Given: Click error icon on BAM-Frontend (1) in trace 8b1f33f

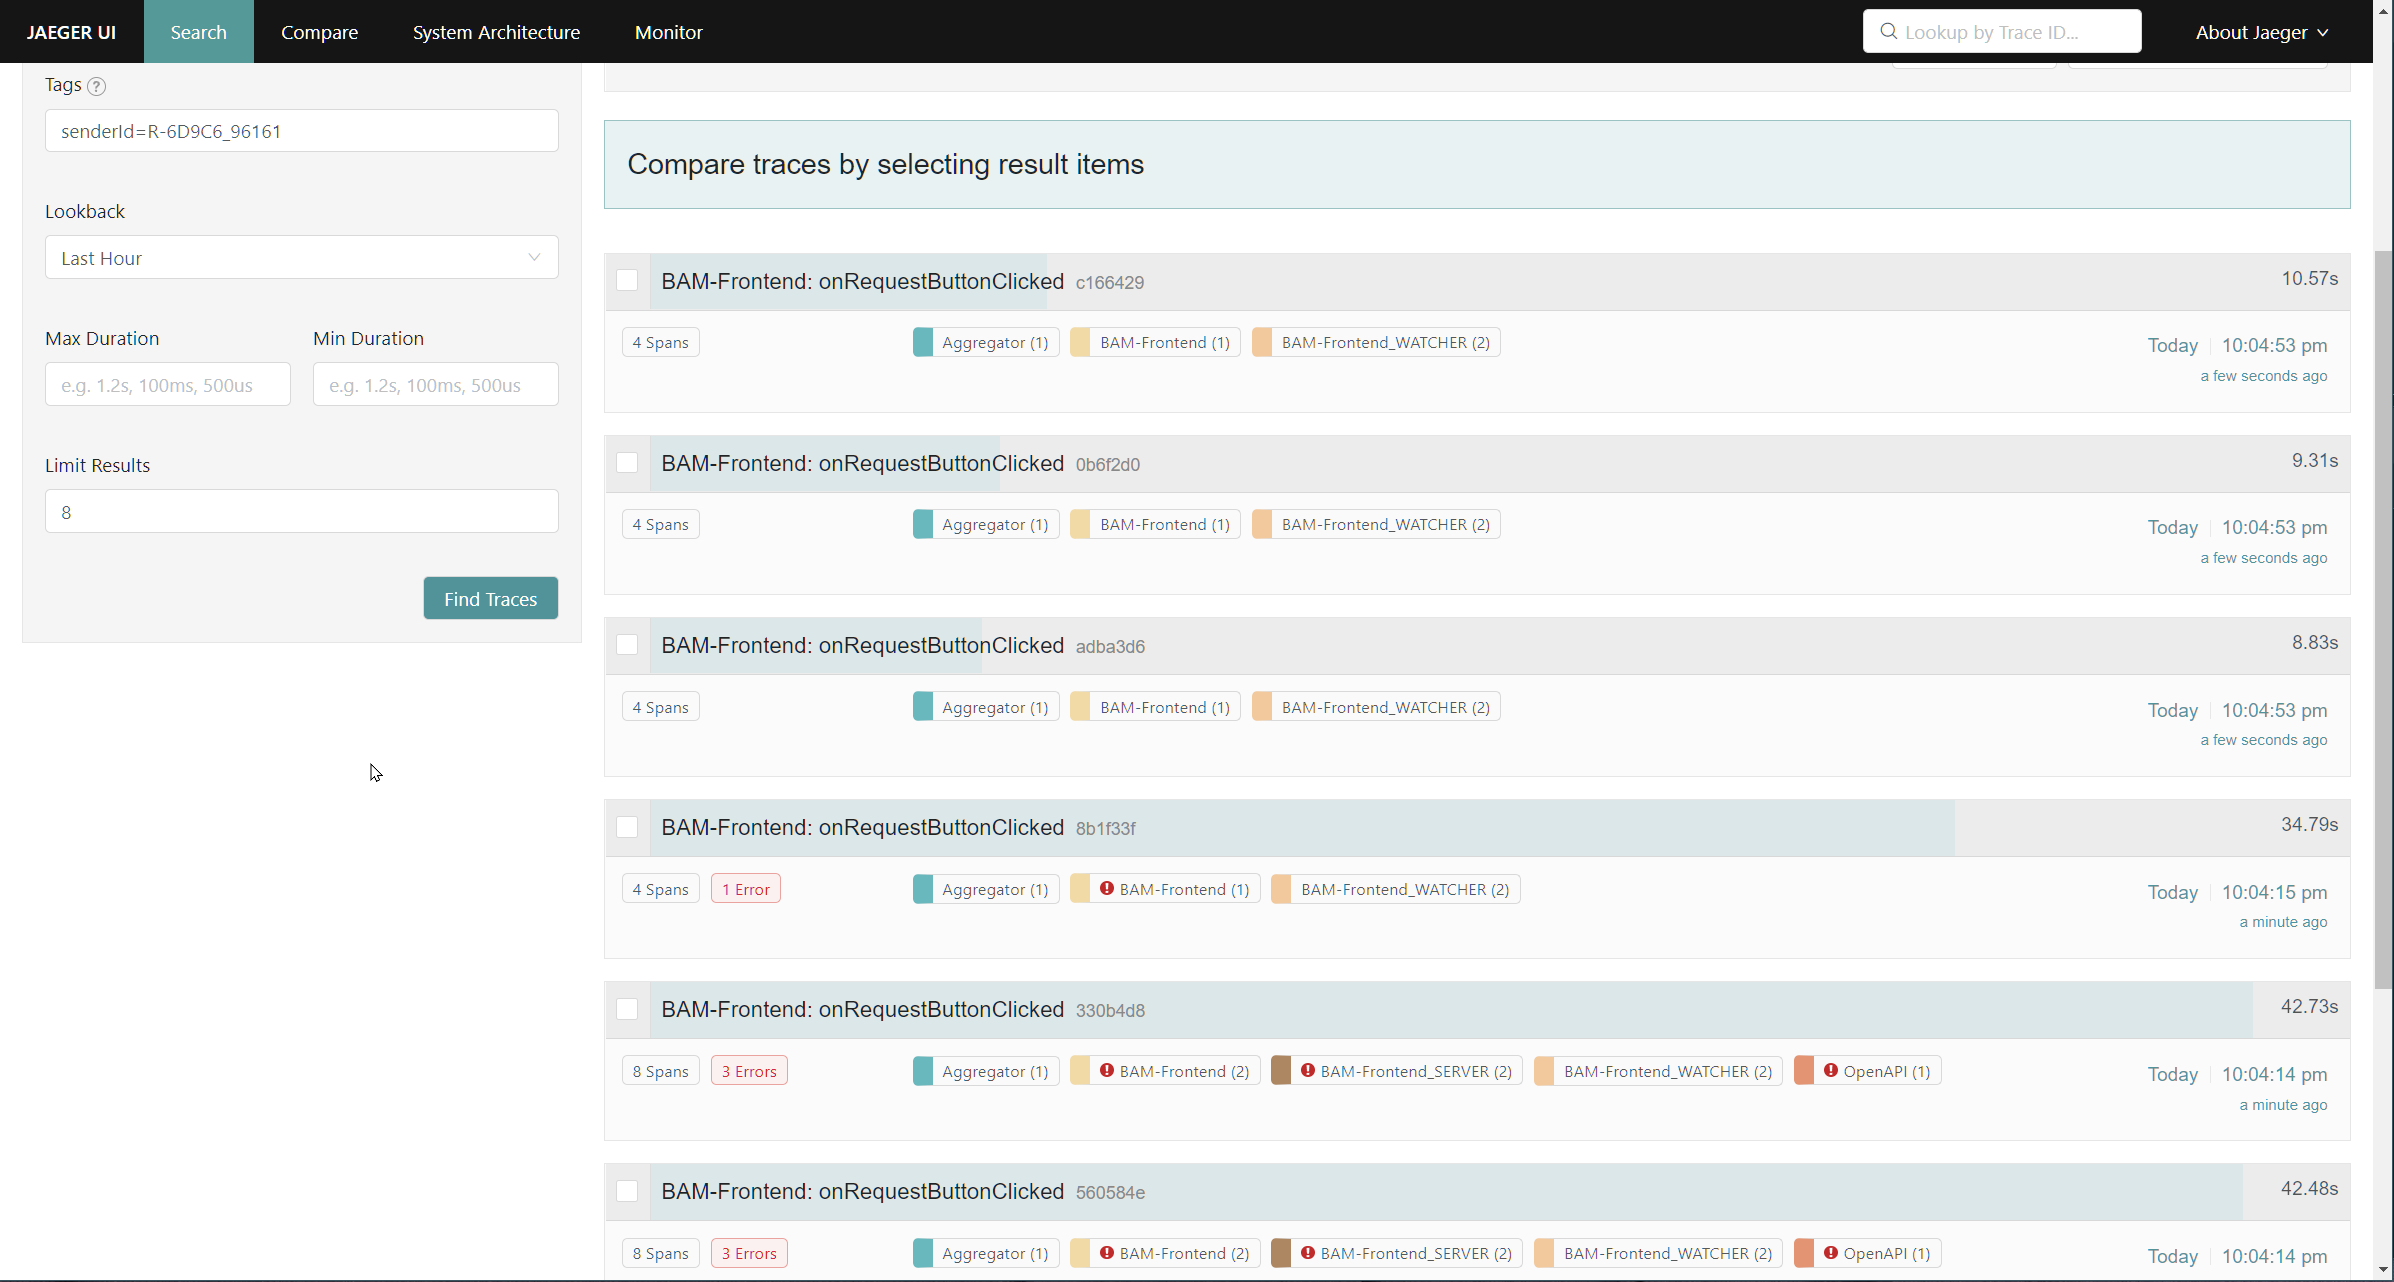Looking at the screenshot, I should point(1107,888).
